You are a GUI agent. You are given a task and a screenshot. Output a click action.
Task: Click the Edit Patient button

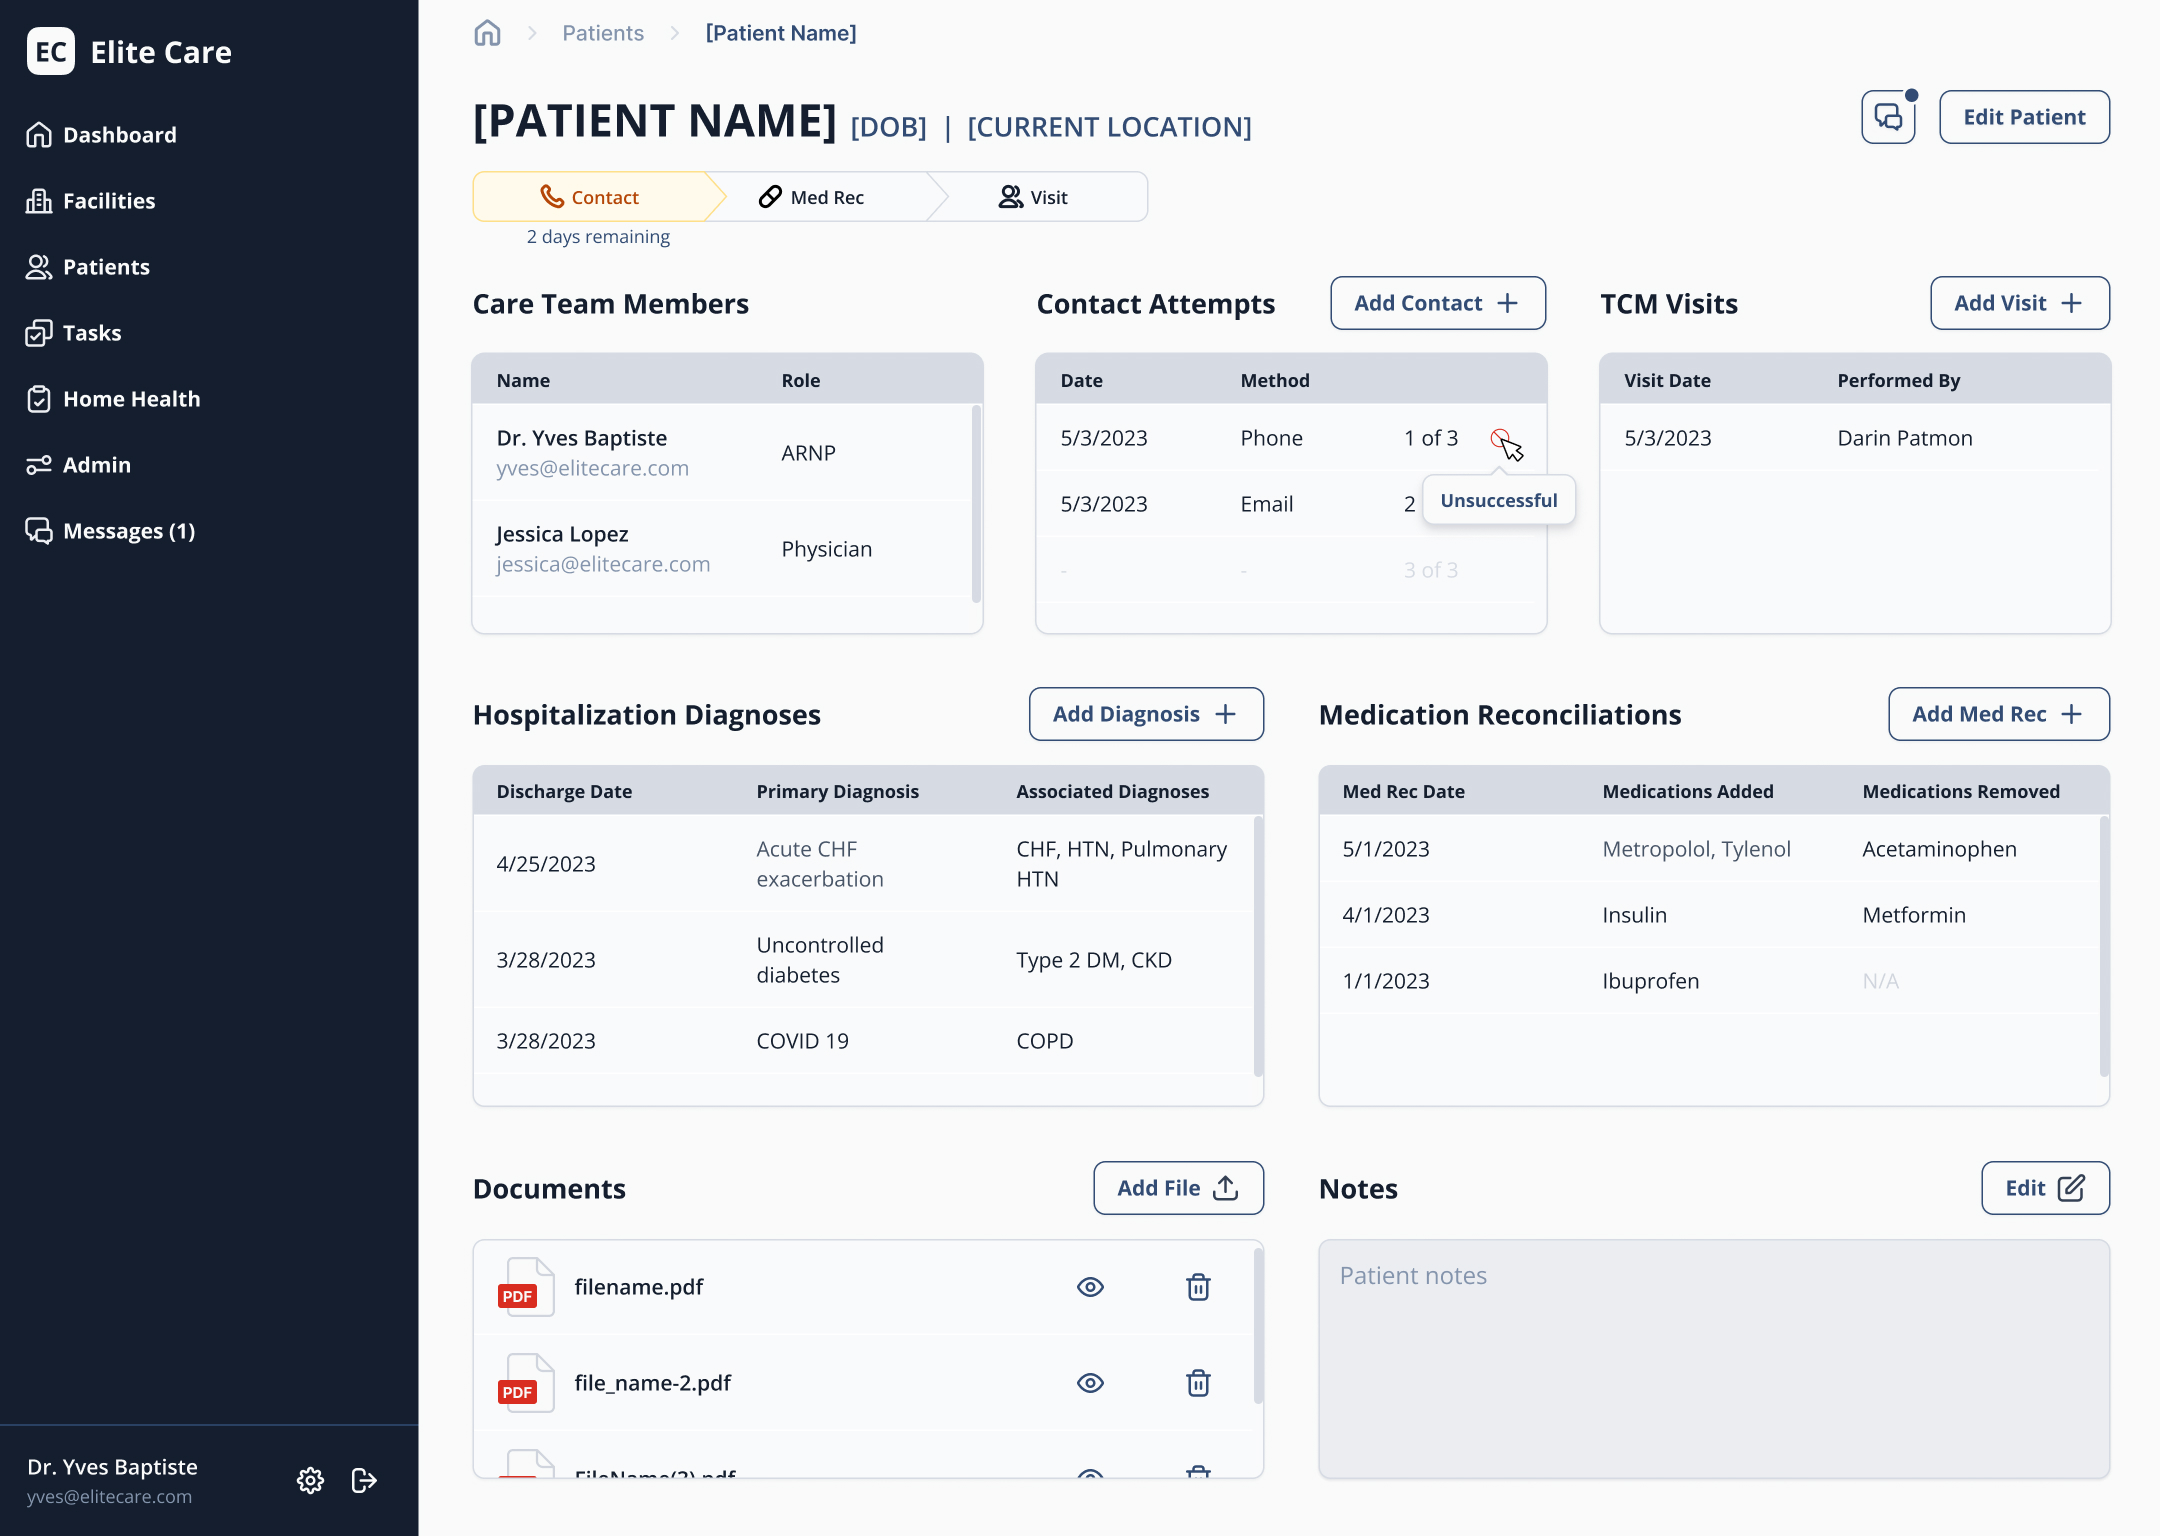coord(2023,116)
